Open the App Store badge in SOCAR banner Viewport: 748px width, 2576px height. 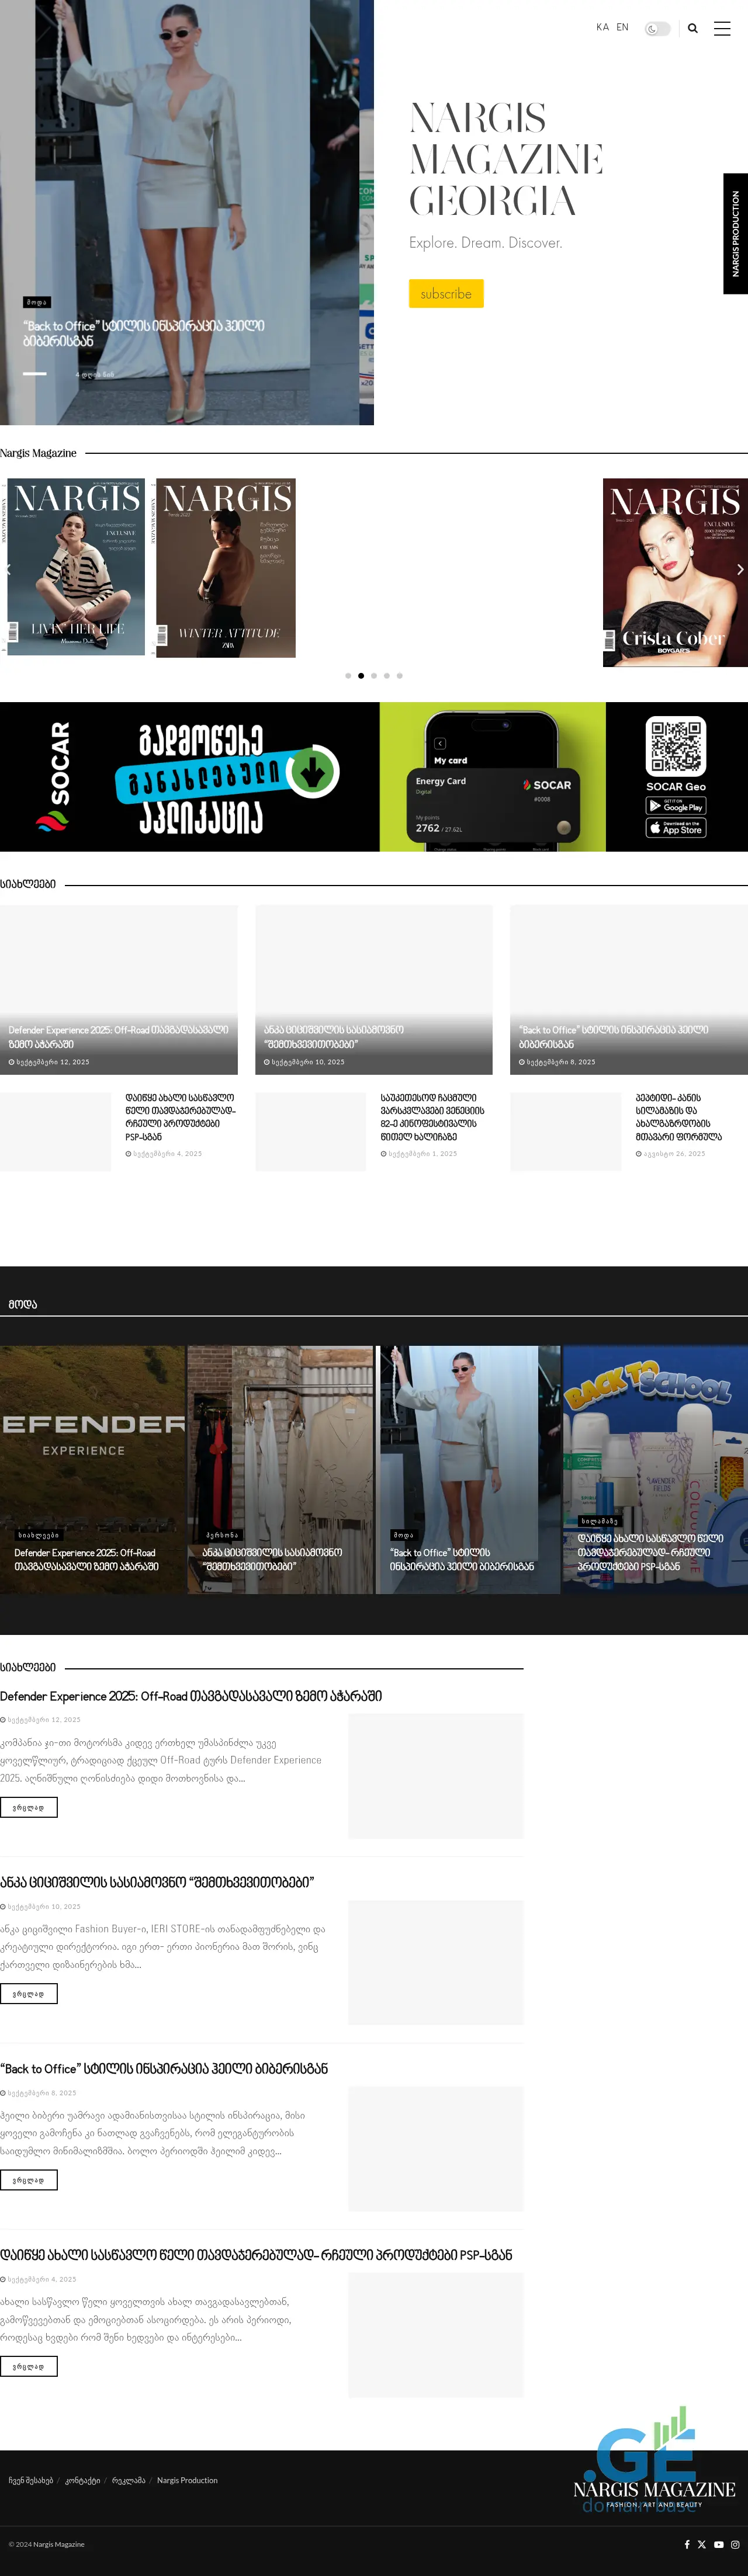click(676, 828)
